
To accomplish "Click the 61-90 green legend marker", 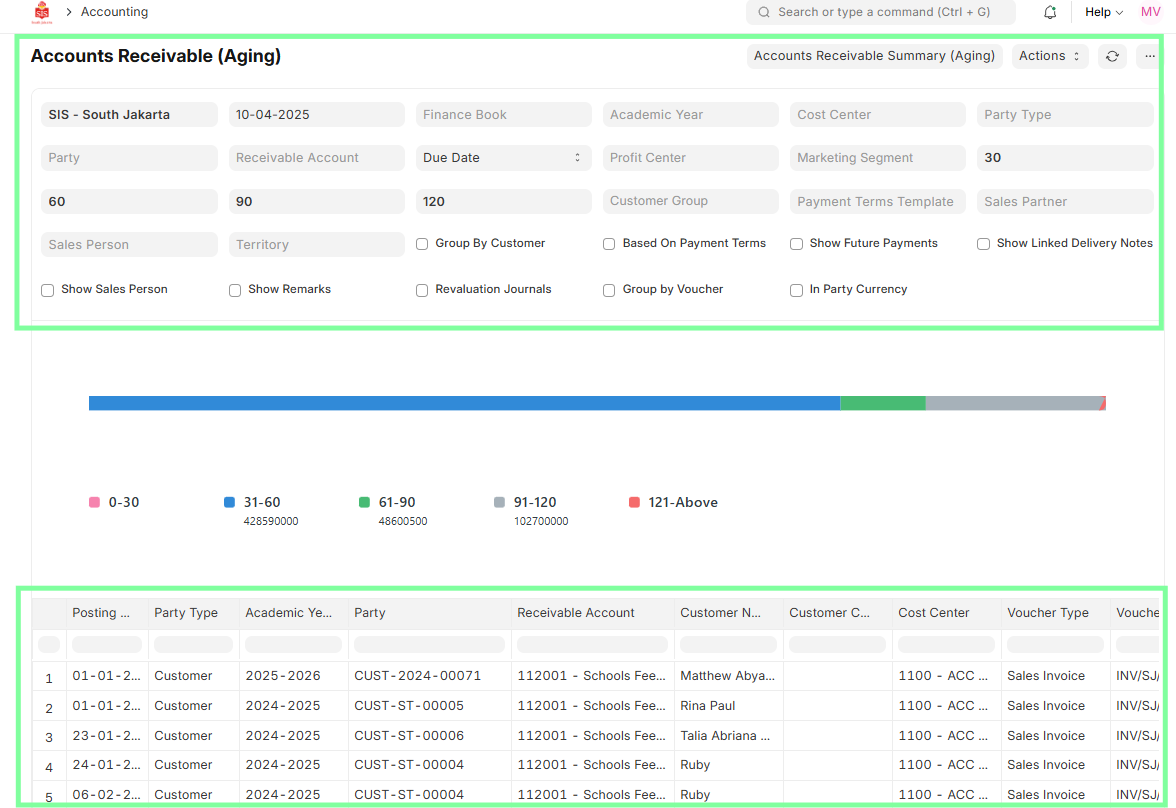I will tap(365, 503).
